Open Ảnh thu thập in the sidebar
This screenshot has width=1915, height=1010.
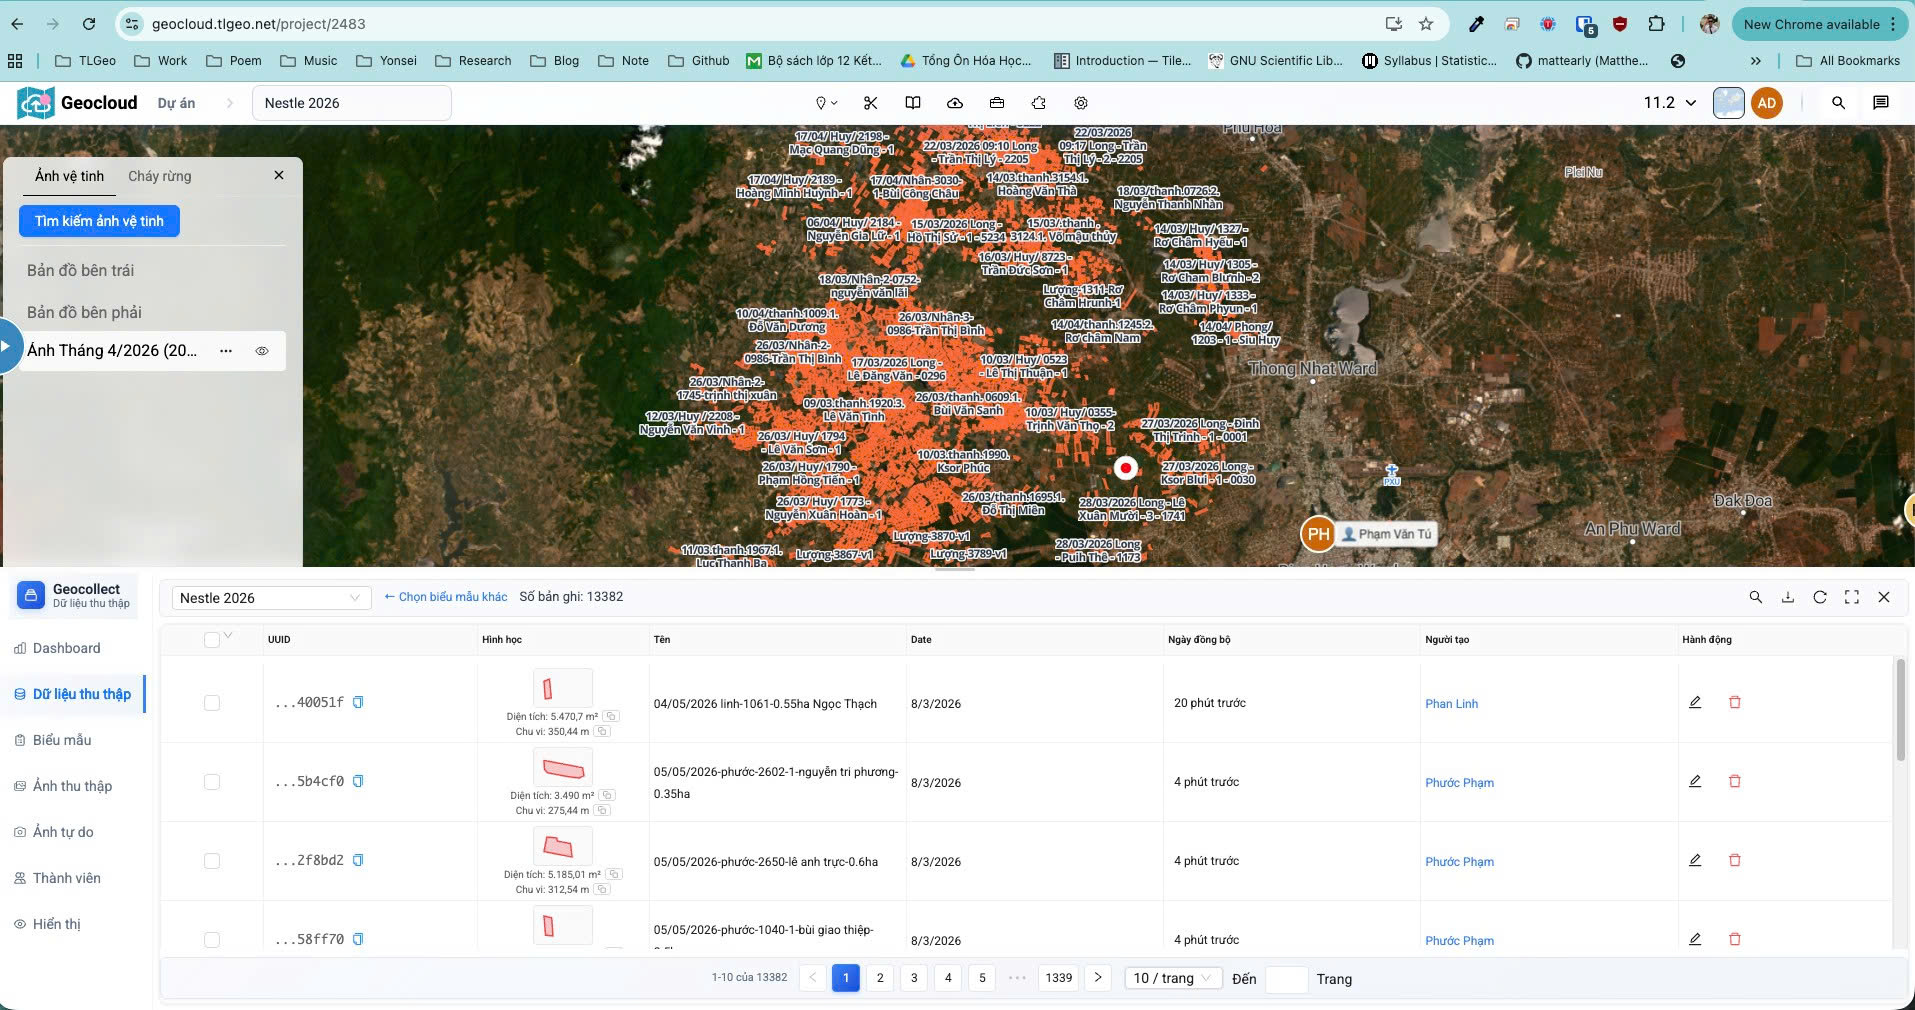[x=72, y=786]
